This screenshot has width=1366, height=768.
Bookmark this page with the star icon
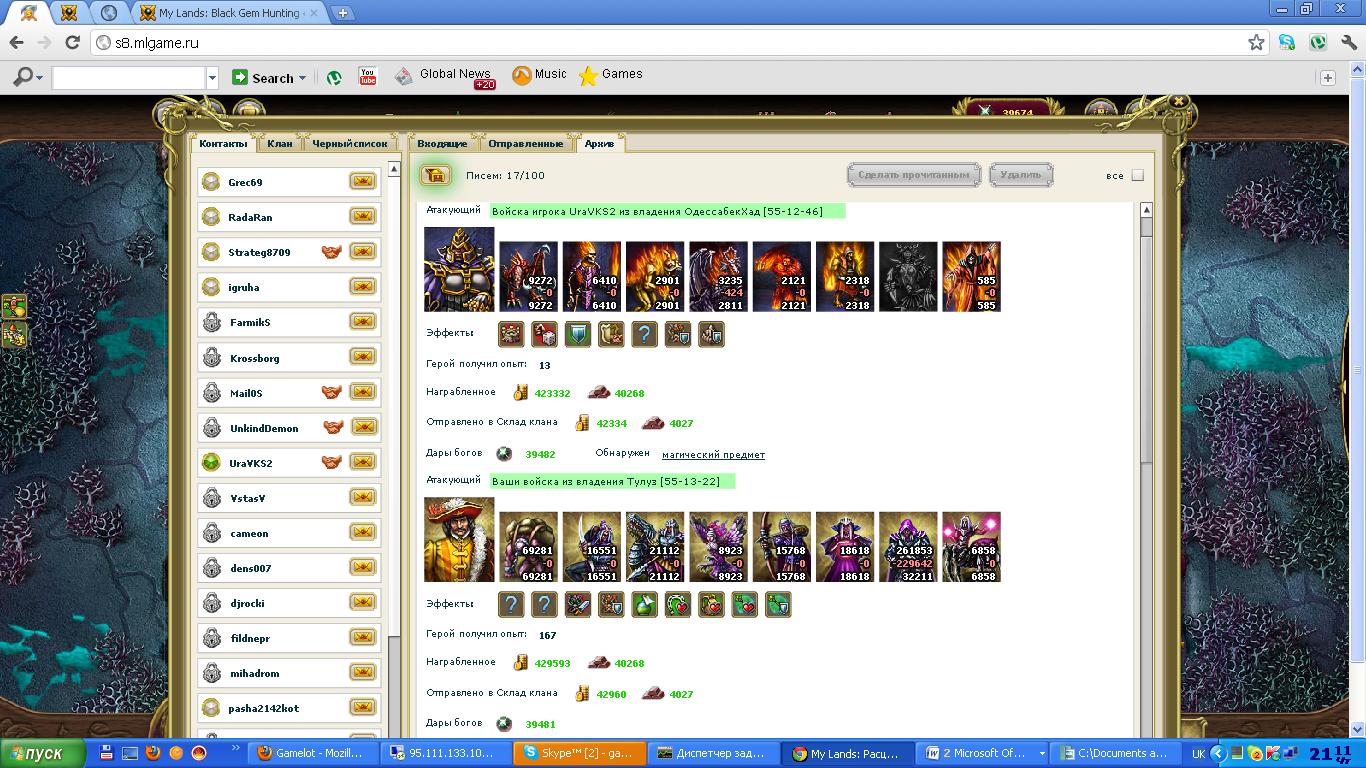click(1256, 42)
